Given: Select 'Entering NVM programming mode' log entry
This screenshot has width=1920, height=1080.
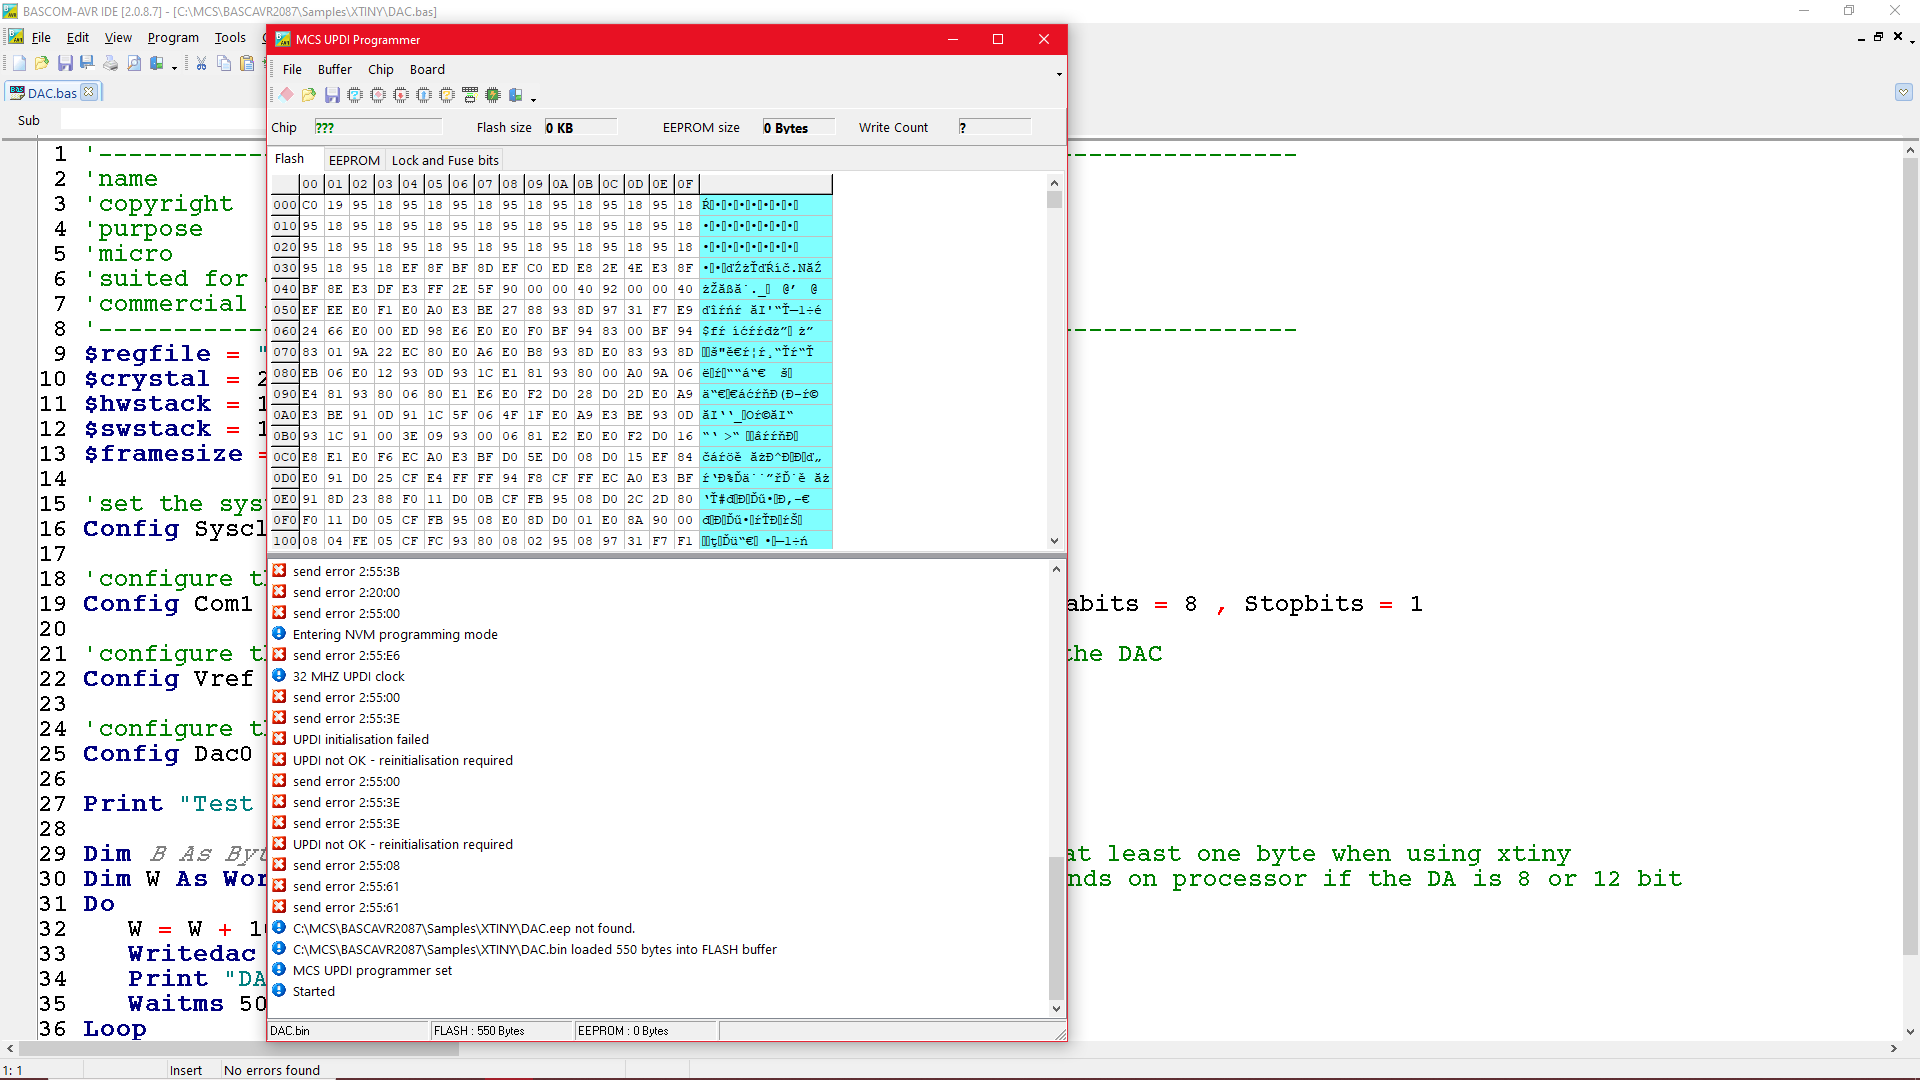Looking at the screenshot, I should point(395,634).
